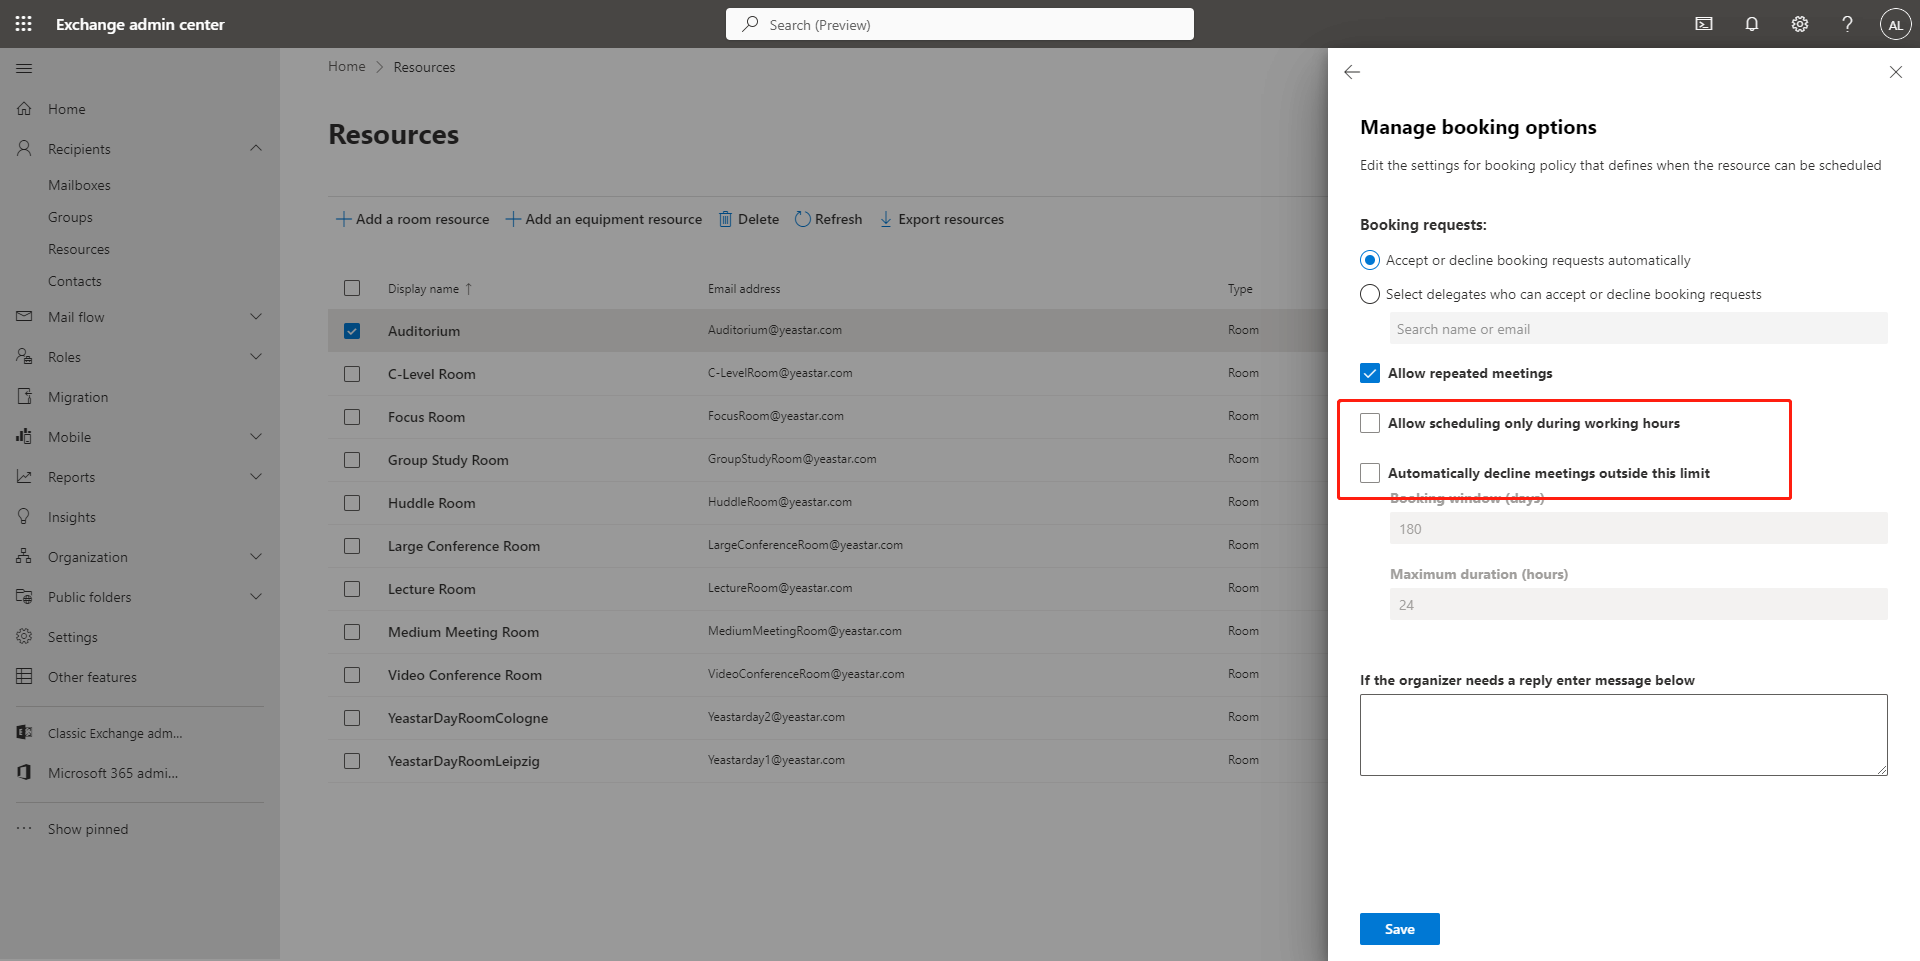This screenshot has width=1920, height=961.
Task: Open the notifications bell icon
Action: [1752, 24]
